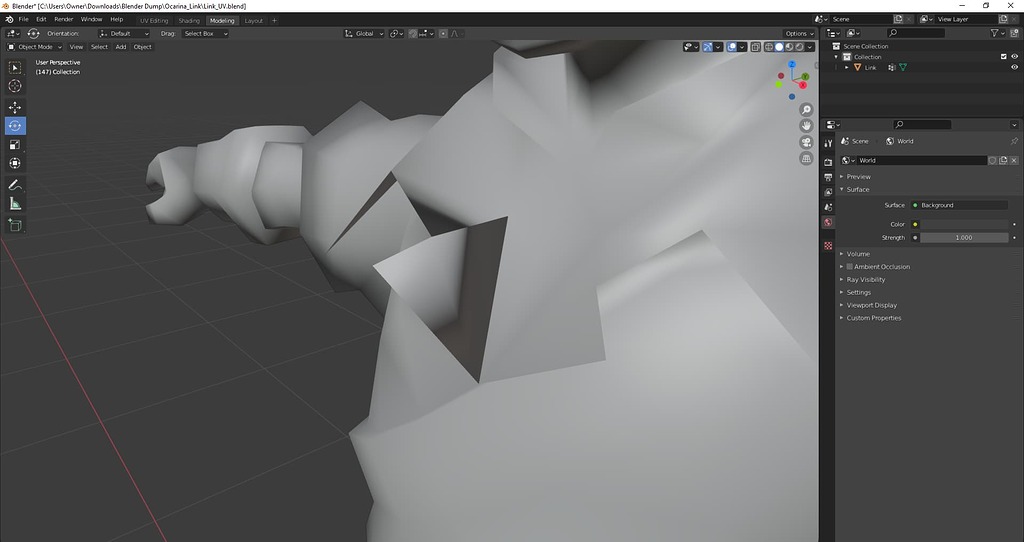Screen dimensions: 1024x542
Task: Open the Global transform orientation dropdown
Action: coord(364,33)
